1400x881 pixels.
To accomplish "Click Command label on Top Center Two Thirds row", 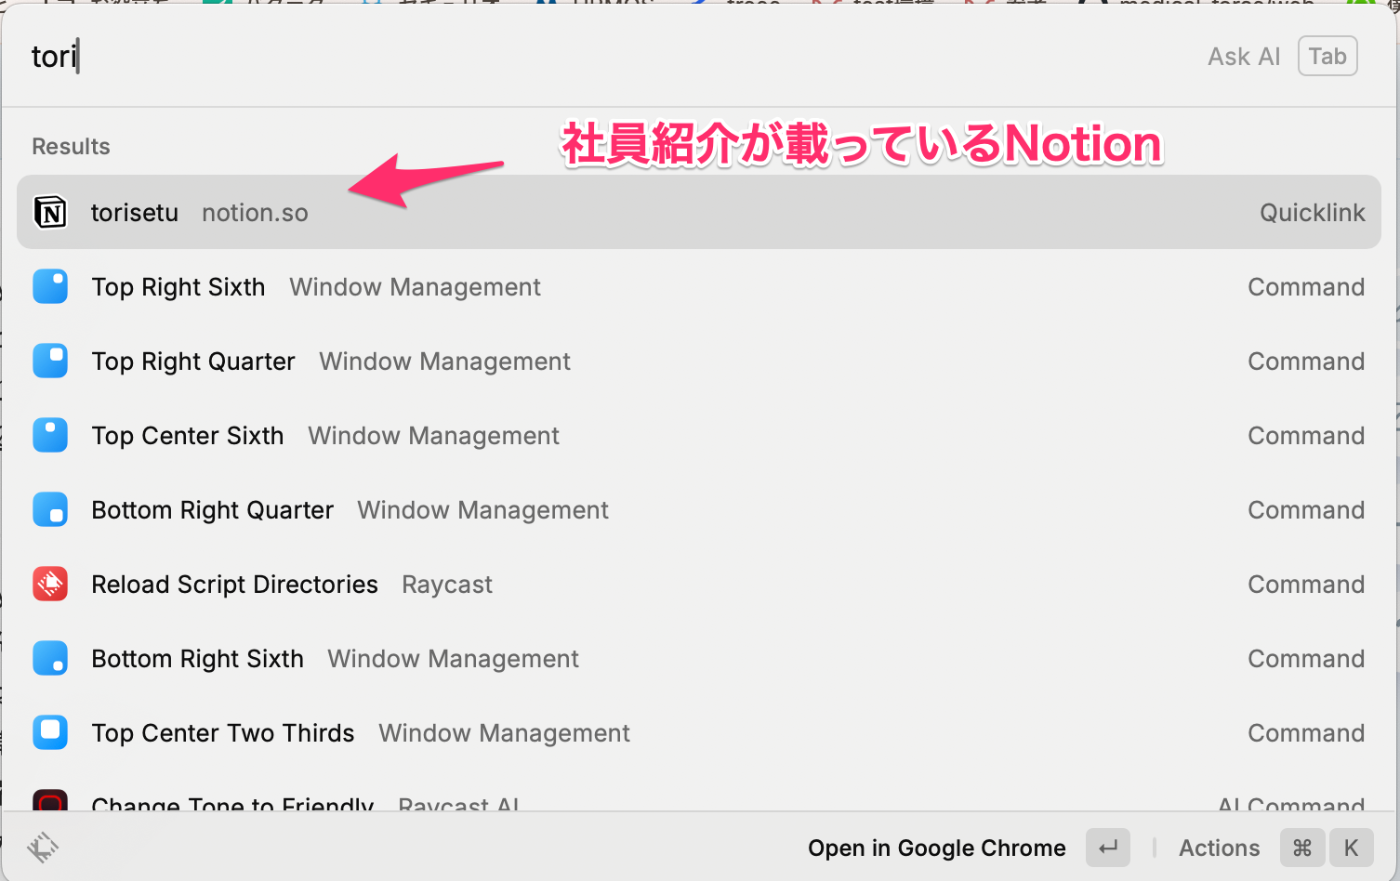I will pos(1306,733).
